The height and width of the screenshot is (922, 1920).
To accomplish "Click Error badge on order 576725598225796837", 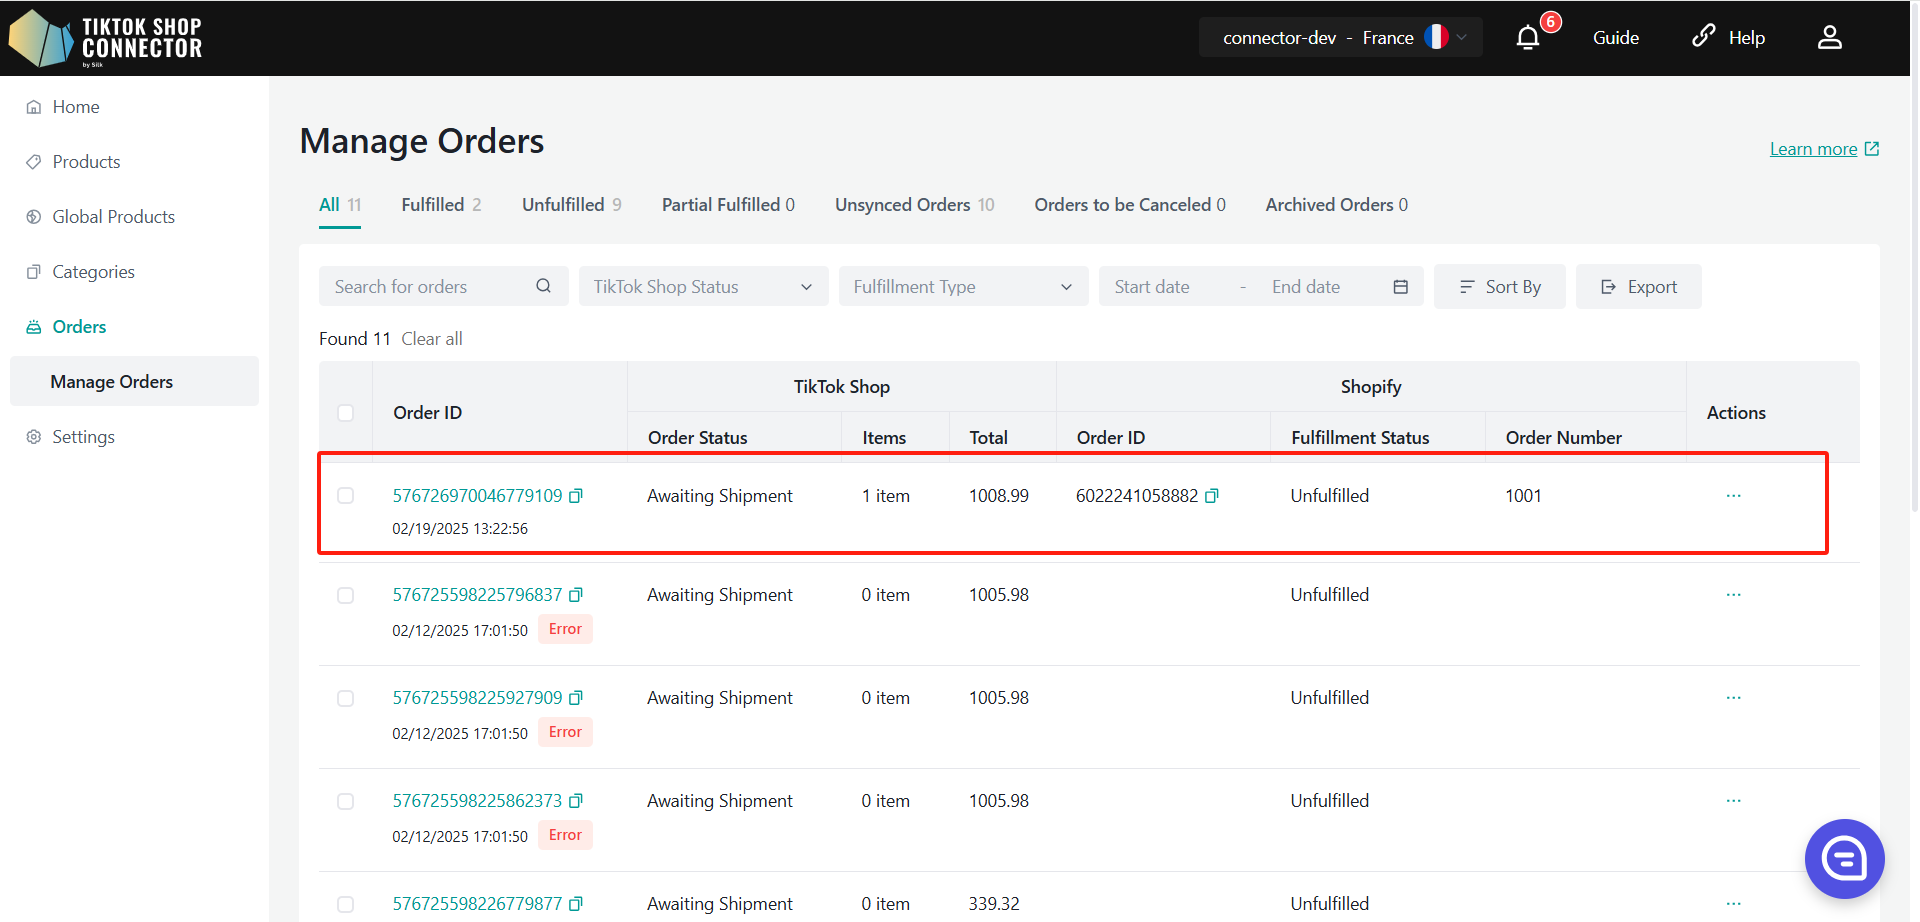I will click(565, 629).
